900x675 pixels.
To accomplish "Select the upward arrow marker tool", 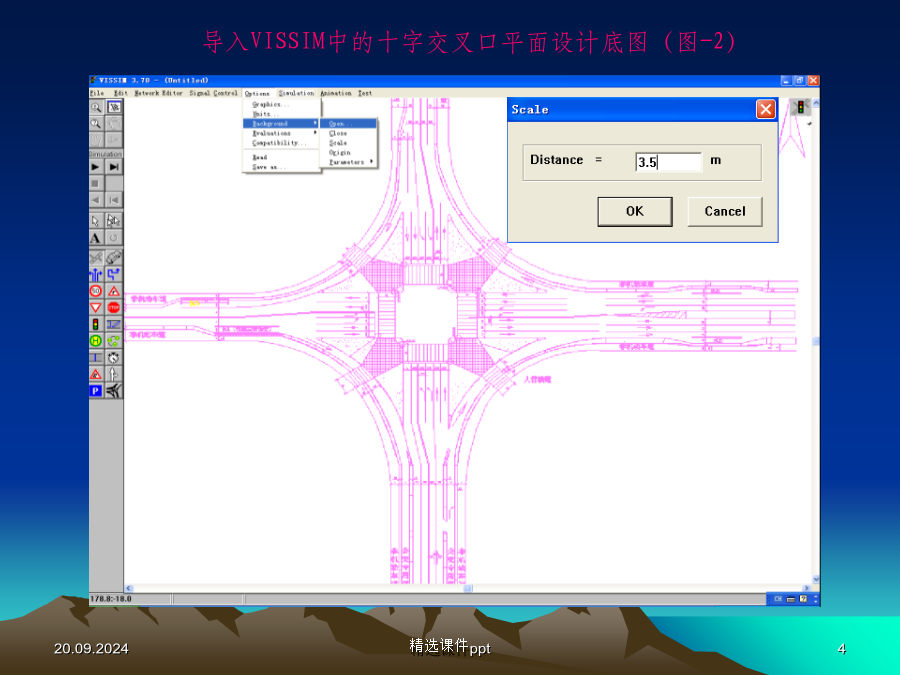I will pyautogui.click(x=114, y=374).
